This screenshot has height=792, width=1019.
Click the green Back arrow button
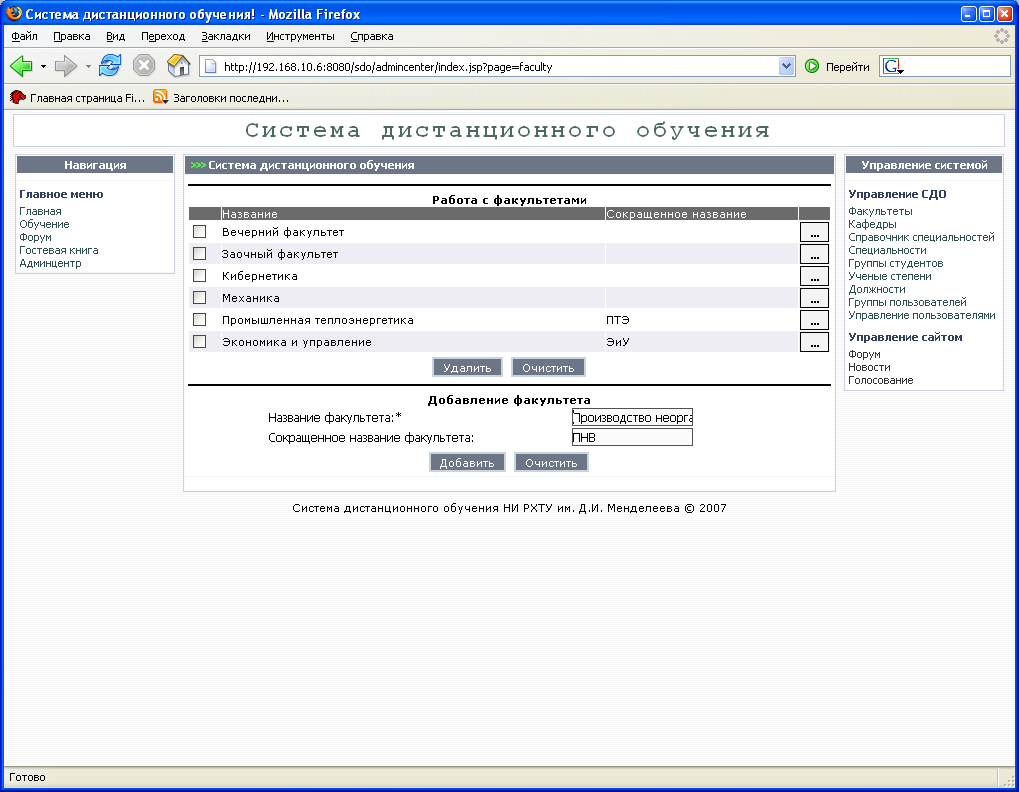pos(21,66)
